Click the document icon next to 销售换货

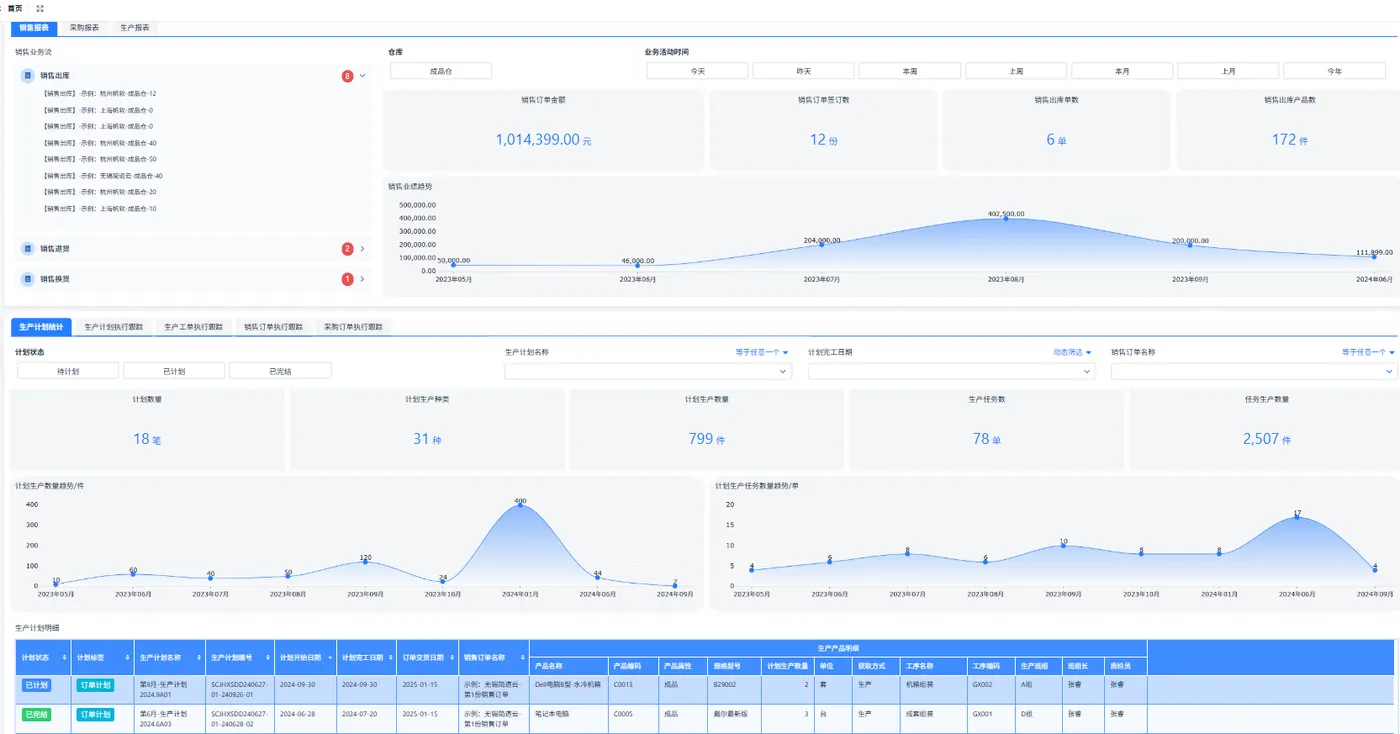tap(28, 279)
